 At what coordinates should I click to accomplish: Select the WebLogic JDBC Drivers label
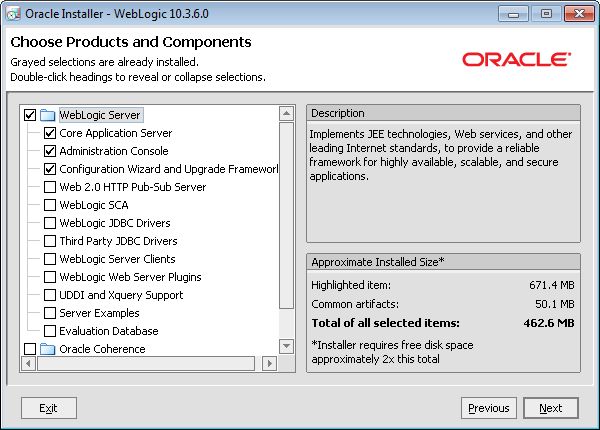115,223
